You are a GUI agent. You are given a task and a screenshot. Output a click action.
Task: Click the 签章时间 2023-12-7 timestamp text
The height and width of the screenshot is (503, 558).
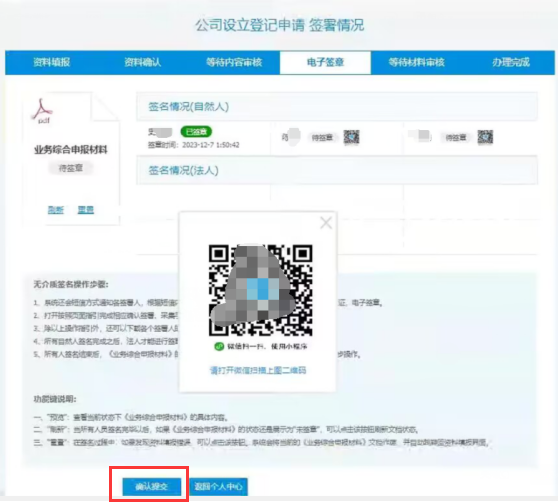pyautogui.click(x=194, y=145)
